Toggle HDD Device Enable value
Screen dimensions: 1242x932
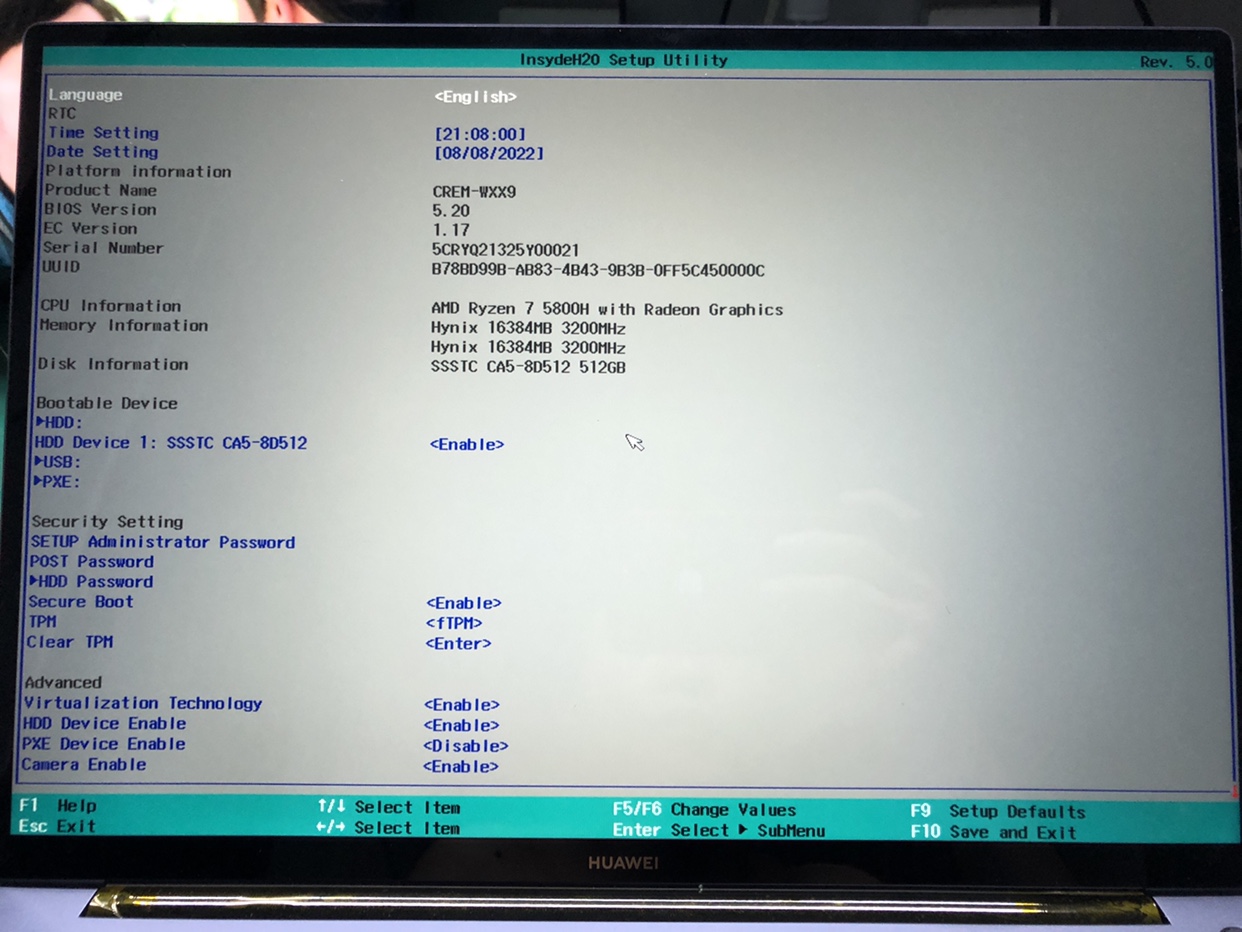(x=461, y=726)
